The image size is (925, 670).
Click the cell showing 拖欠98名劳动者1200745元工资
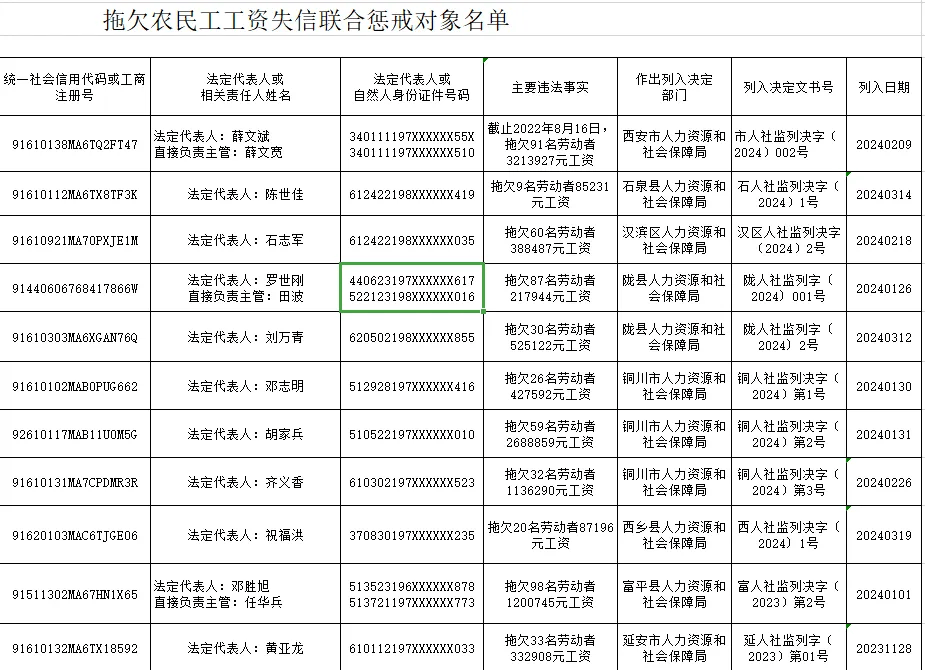tap(548, 591)
